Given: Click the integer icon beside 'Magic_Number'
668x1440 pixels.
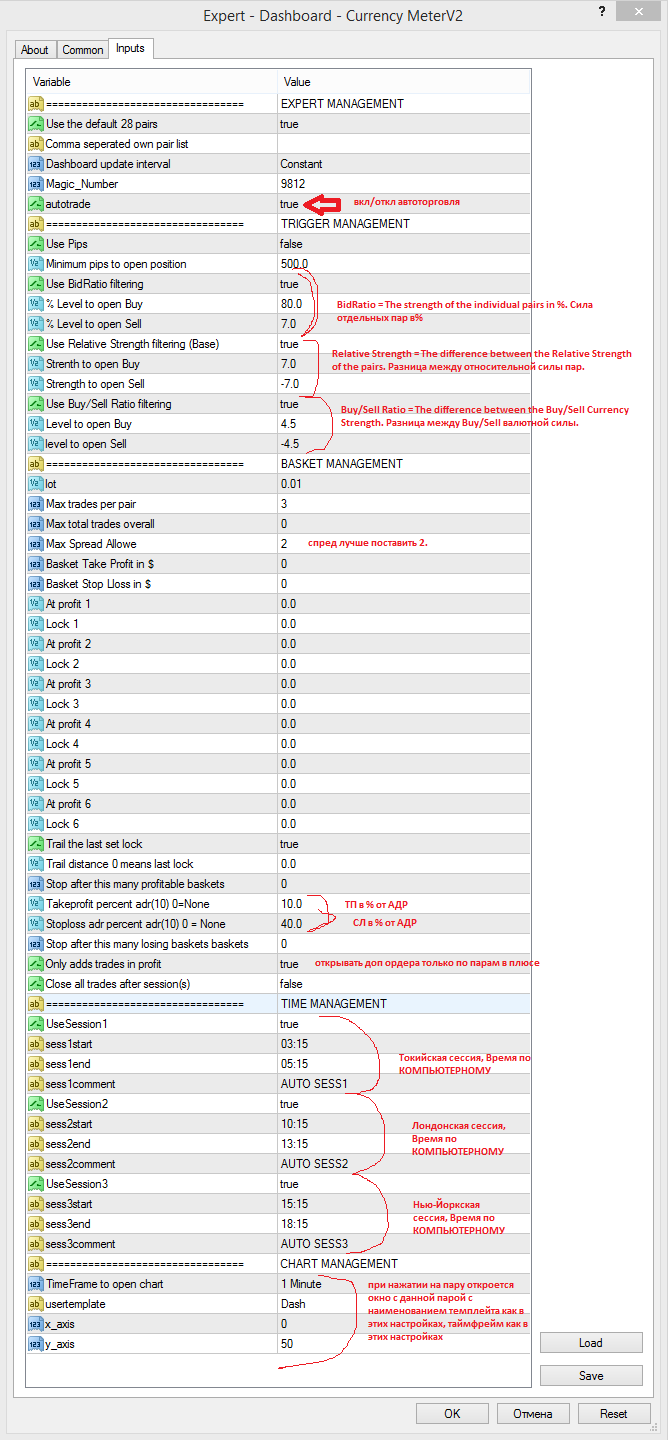Looking at the screenshot, I should point(35,184).
